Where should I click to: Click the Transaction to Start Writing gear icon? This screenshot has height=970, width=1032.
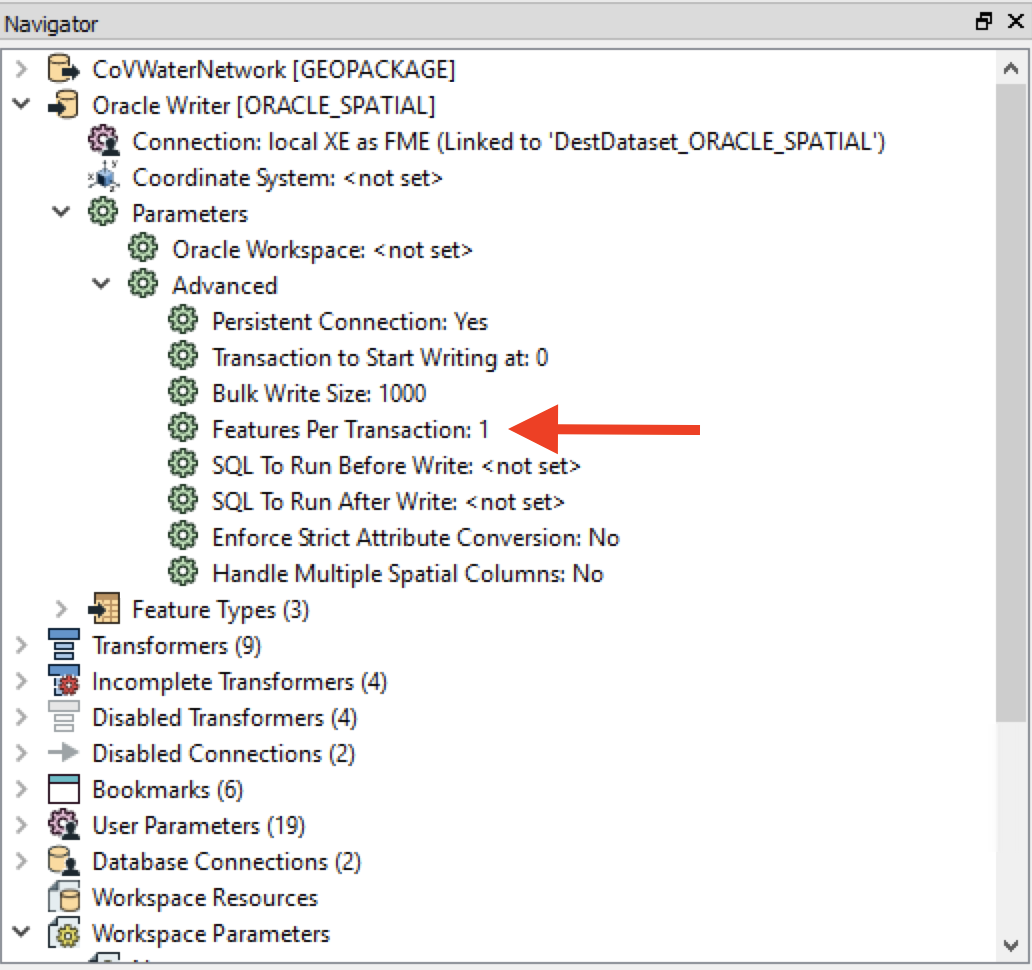click(x=183, y=357)
